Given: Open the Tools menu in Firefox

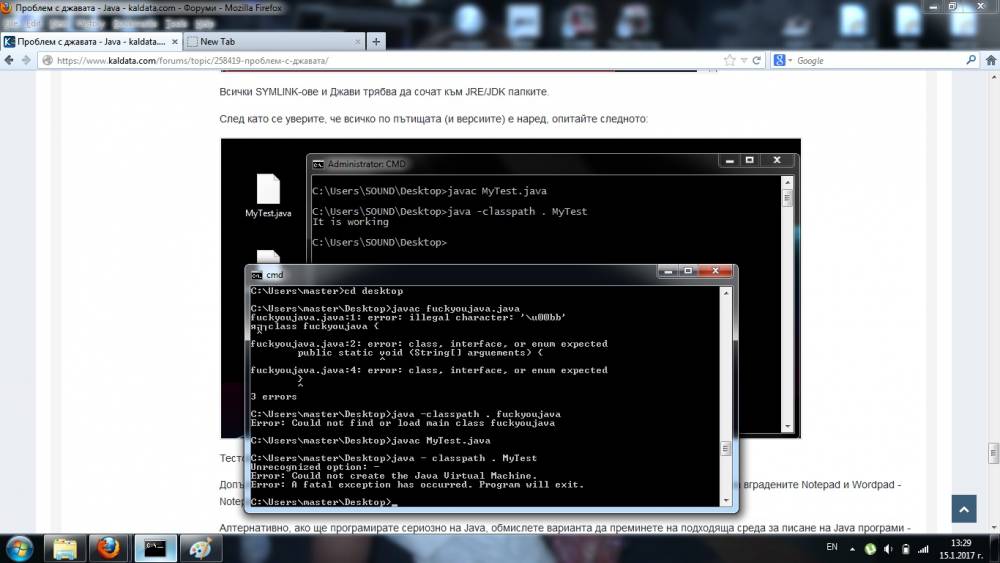Looking at the screenshot, I should tap(175, 24).
